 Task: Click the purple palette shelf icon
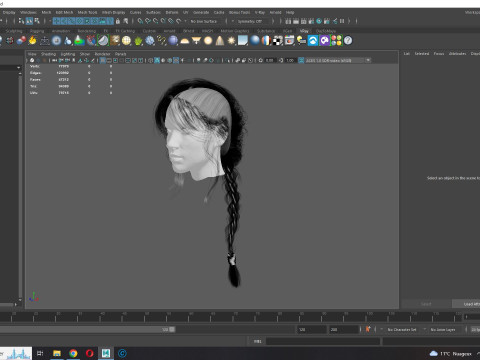click(325, 41)
